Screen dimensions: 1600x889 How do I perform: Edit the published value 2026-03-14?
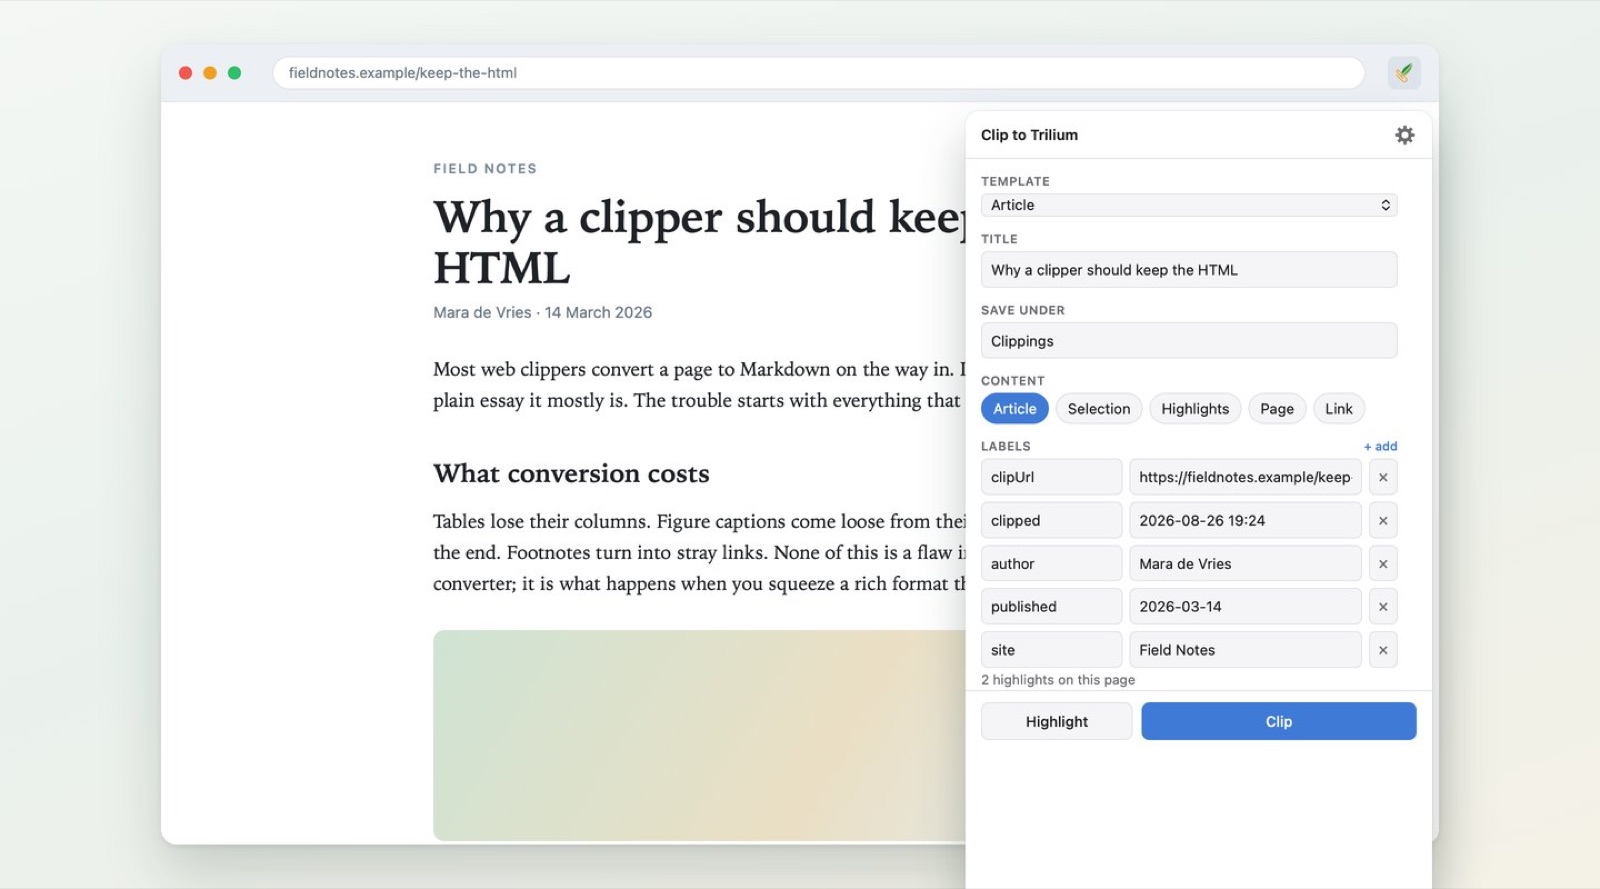point(1245,607)
